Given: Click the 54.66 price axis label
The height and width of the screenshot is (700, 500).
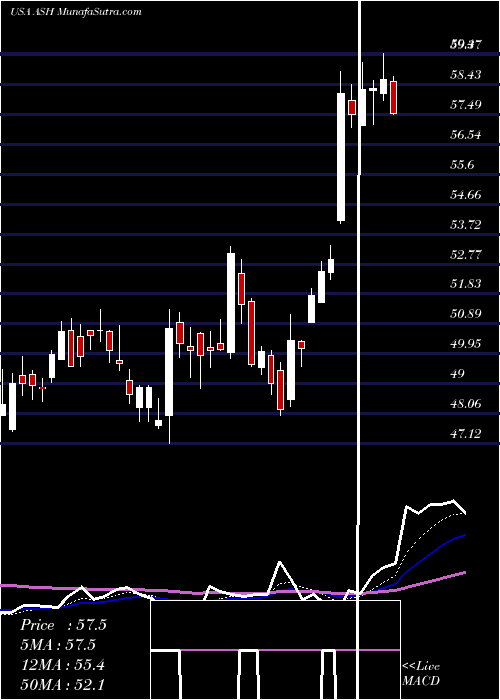Looking at the screenshot, I should (466, 194).
